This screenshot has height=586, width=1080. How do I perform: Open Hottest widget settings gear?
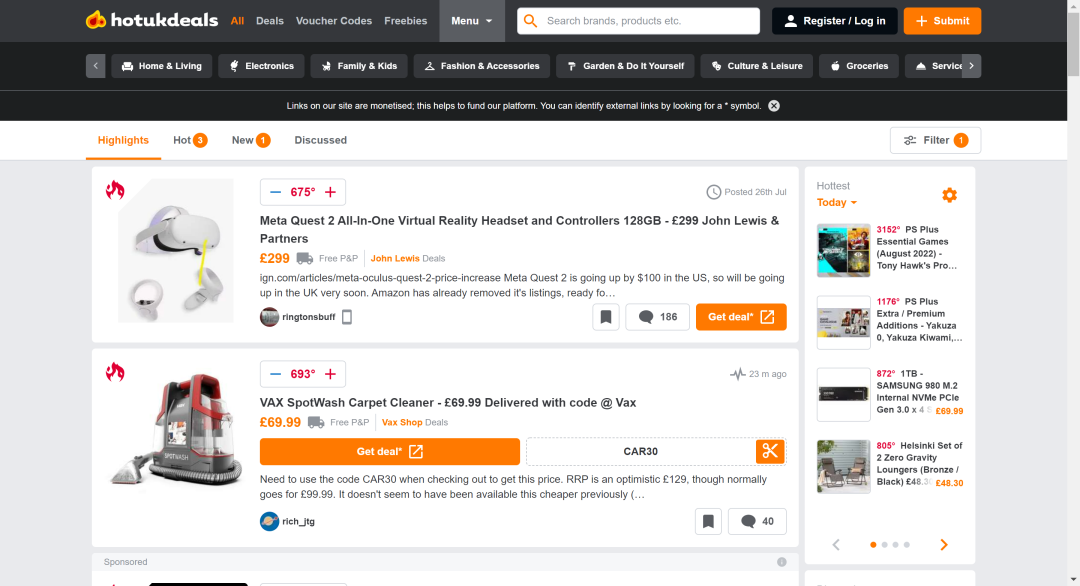point(950,195)
